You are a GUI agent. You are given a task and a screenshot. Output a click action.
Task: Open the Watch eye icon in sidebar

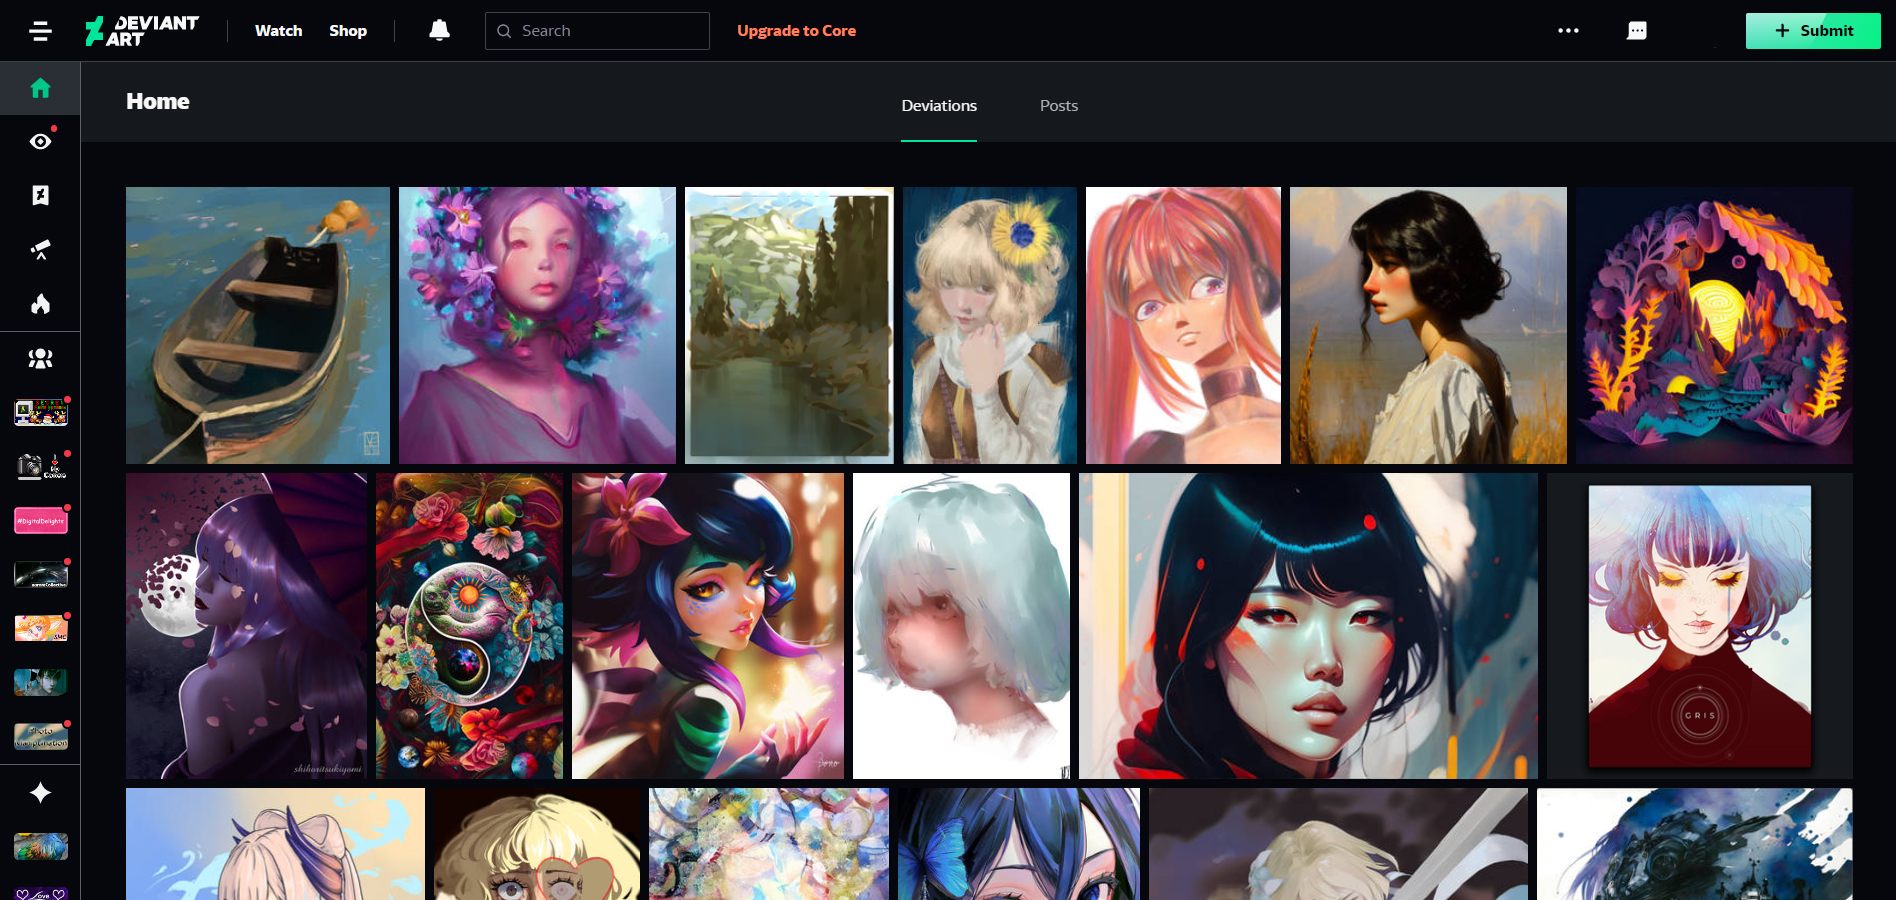(40, 142)
